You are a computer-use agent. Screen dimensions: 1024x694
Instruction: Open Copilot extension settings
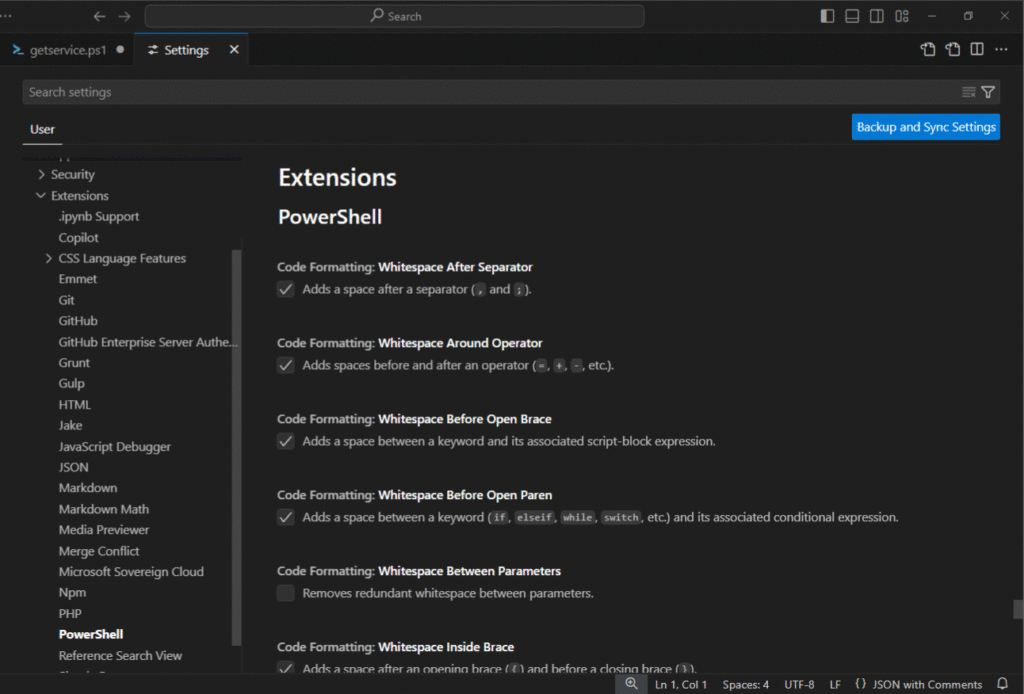pos(78,238)
